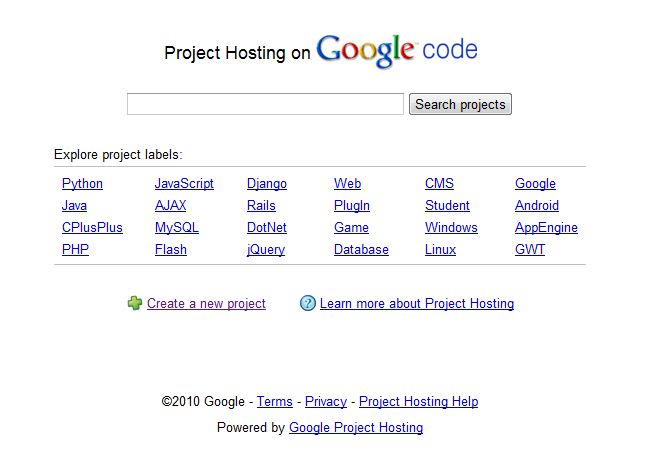Screen dimensions: 665x461
Task: Click the CPlusPlus label link
Action: (x=92, y=228)
